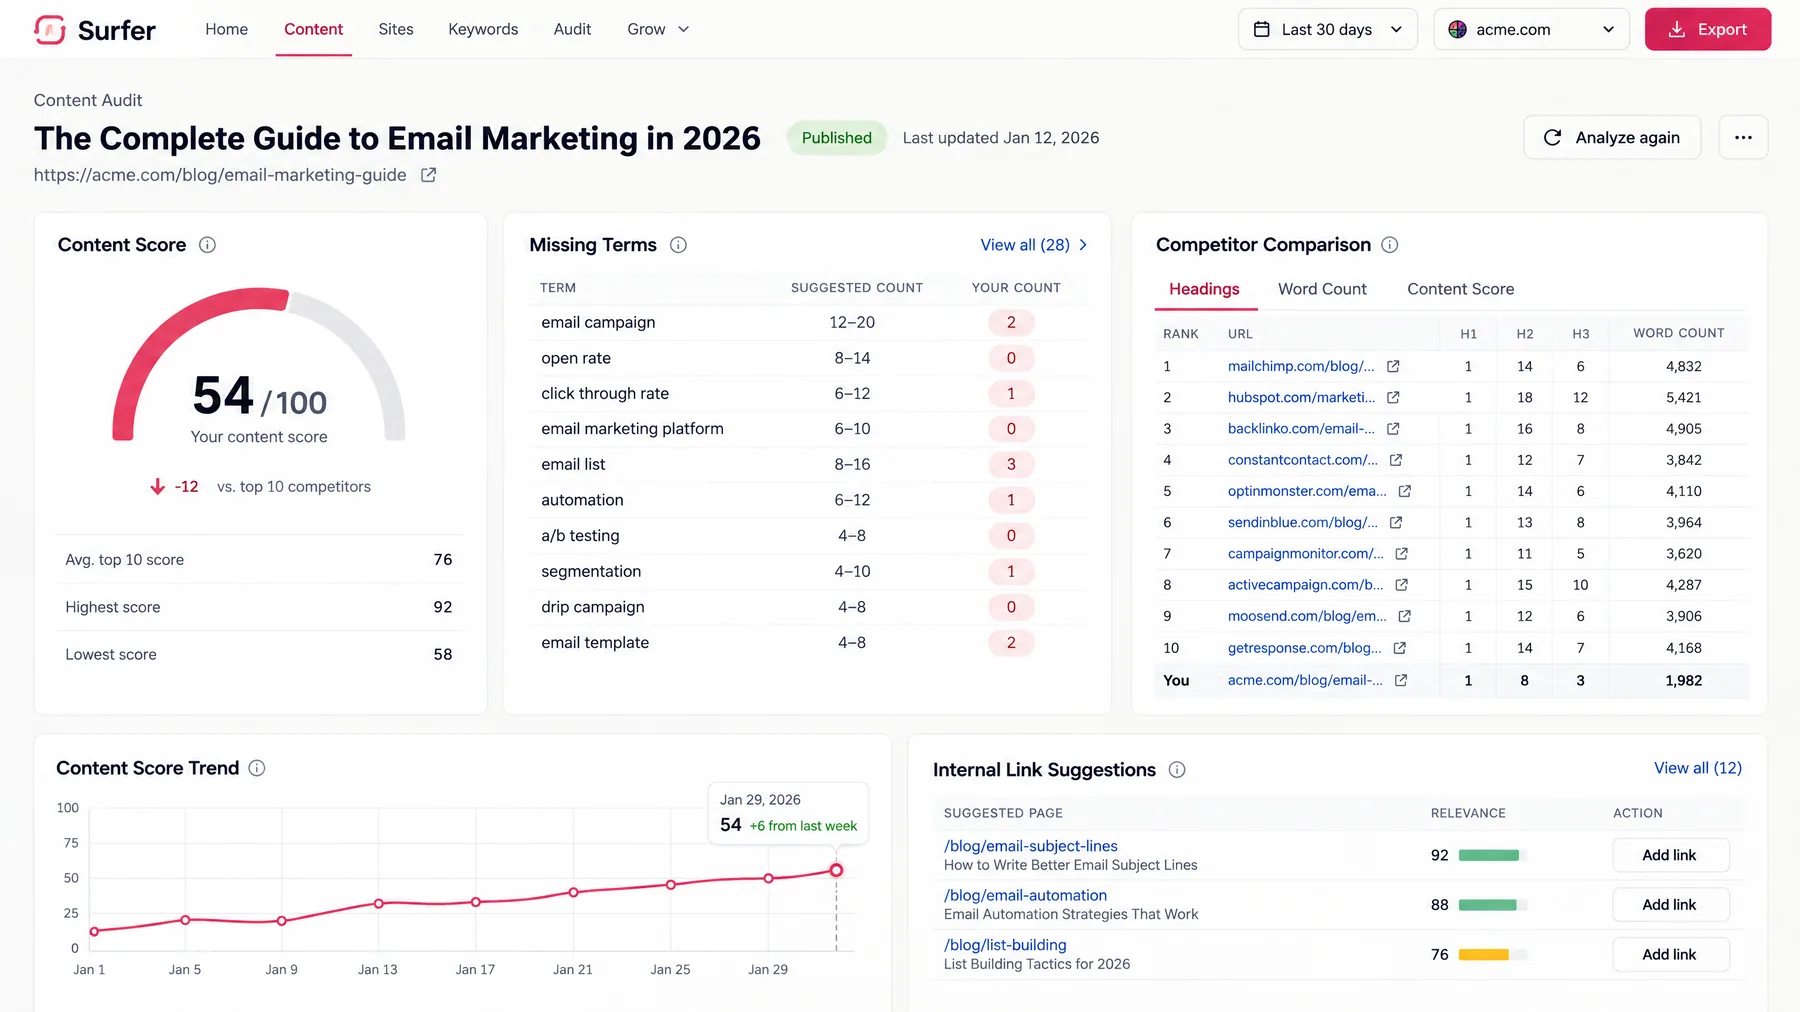1800x1012 pixels.
Task: Switch to the Content Score comparison tab
Action: tap(1460, 289)
